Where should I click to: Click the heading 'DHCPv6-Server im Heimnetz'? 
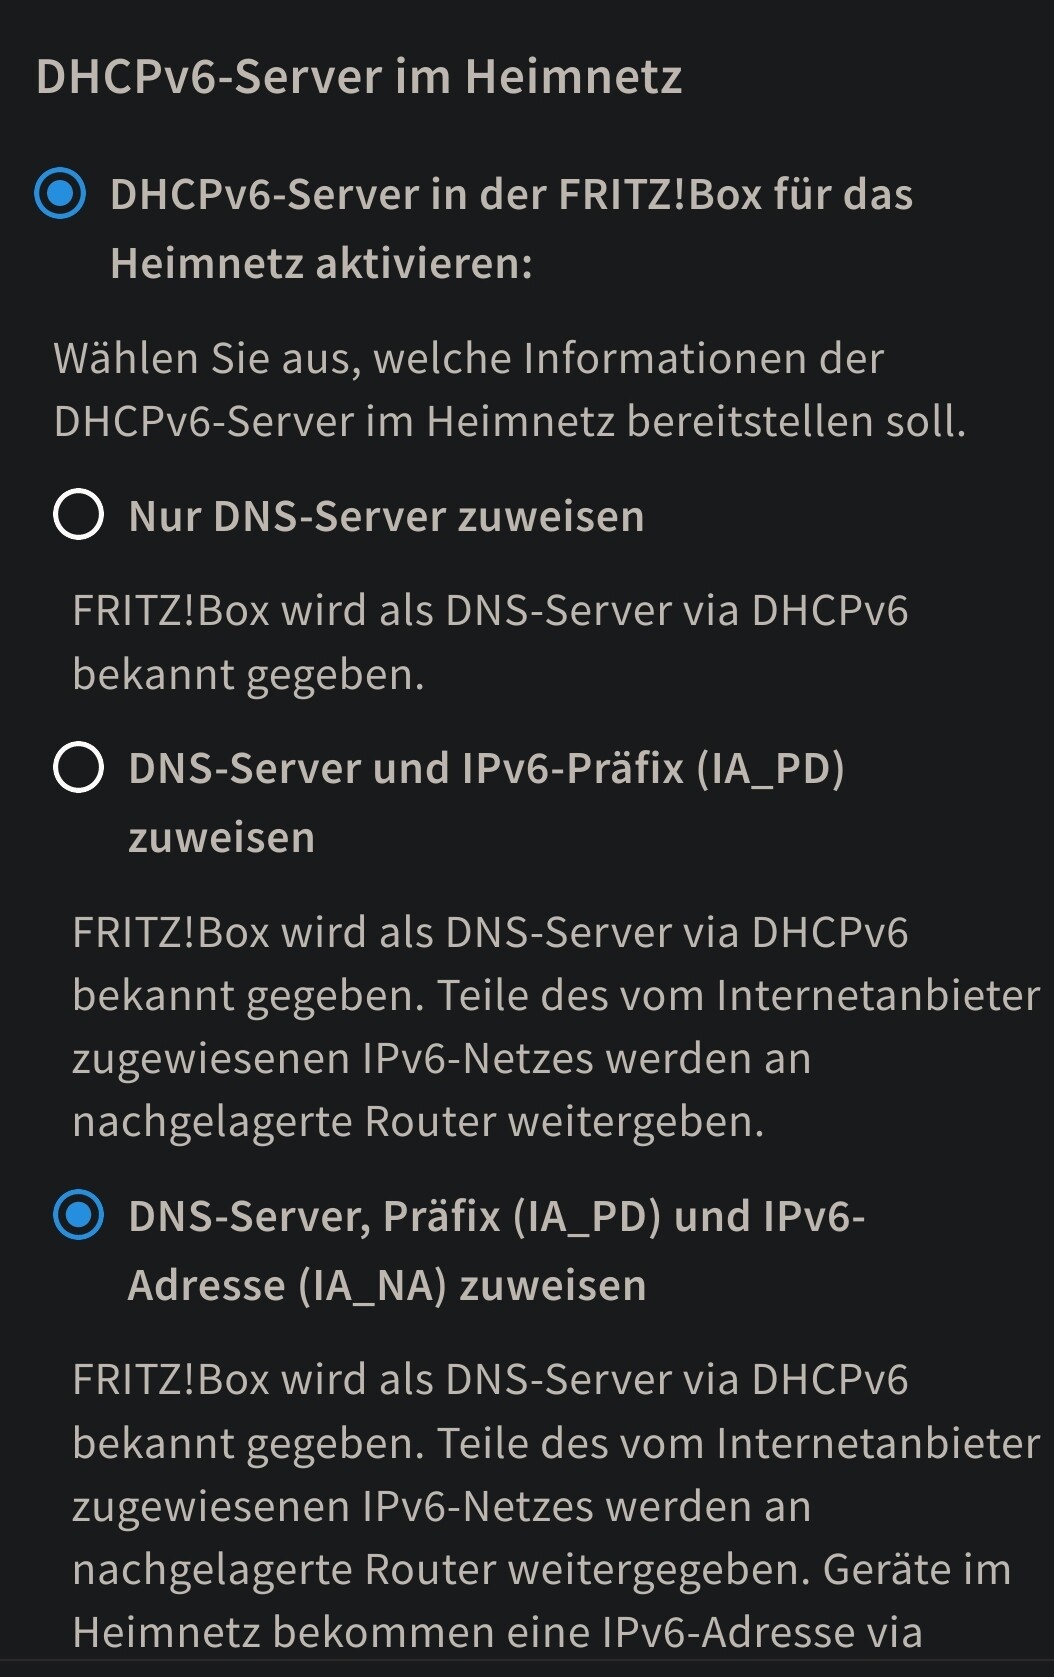(357, 76)
